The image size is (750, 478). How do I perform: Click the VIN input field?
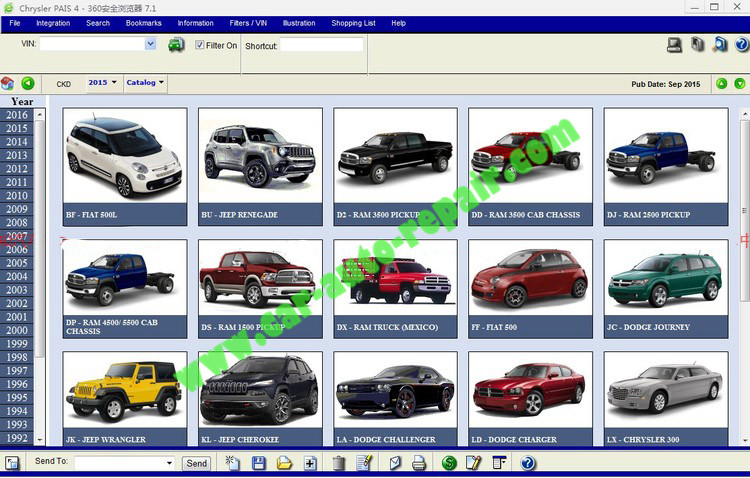click(92, 44)
